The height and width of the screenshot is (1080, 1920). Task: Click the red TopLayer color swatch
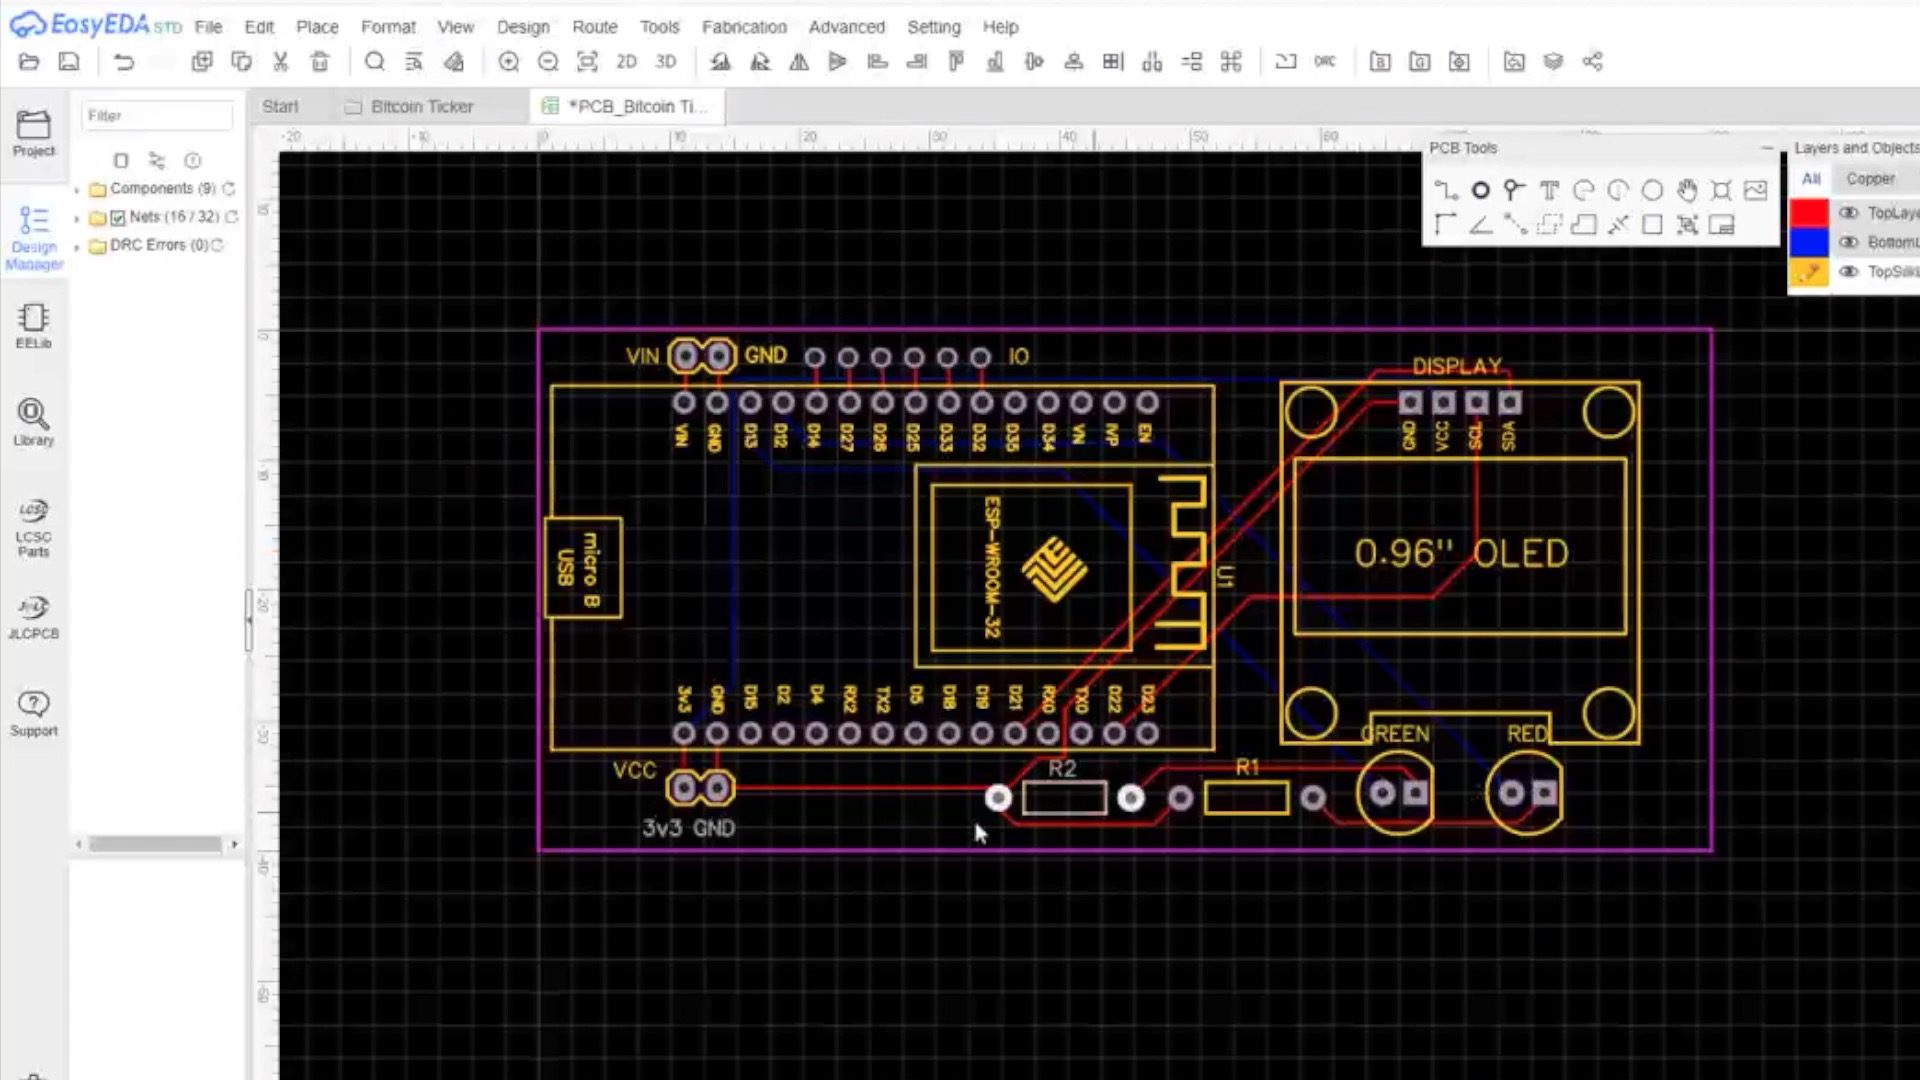[1808, 213]
